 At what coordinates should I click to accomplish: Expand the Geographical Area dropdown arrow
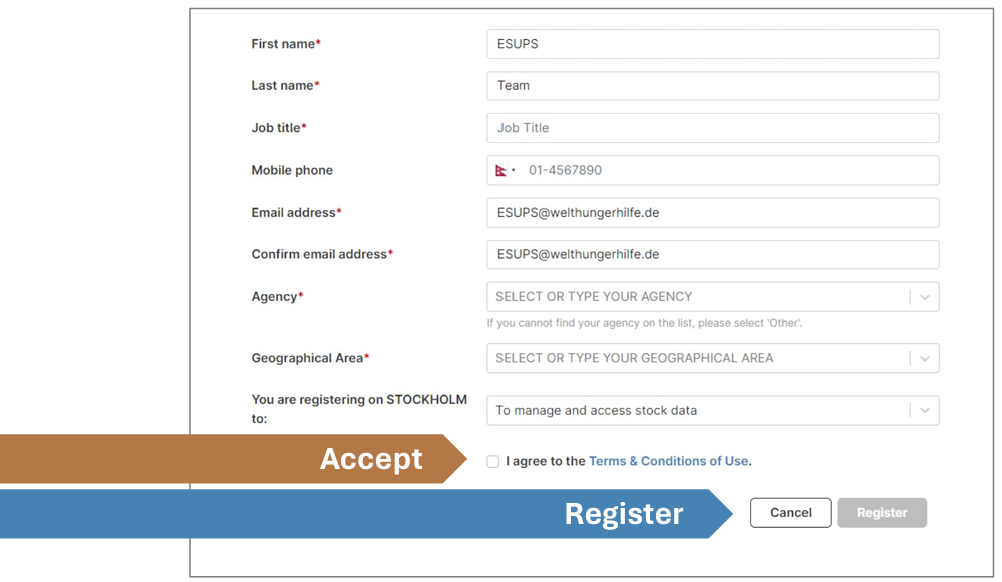tap(925, 358)
